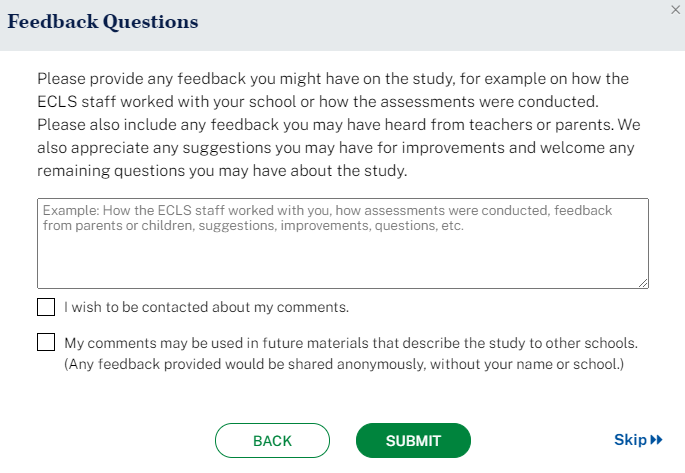Image resolution: width=685 pixels, height=473 pixels.
Task: Click the BACK button
Action: (272, 440)
